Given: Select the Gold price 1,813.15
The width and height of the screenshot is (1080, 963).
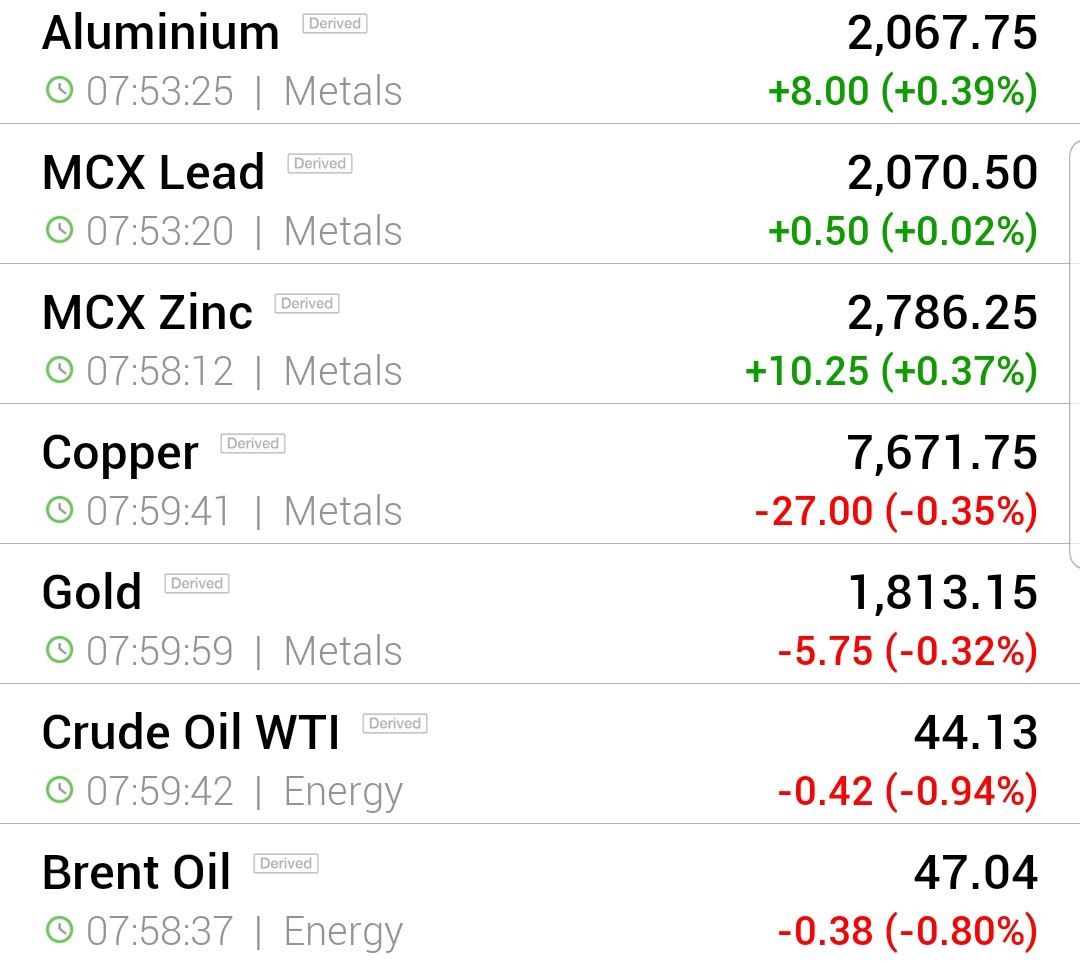Looking at the screenshot, I should tap(942, 592).
